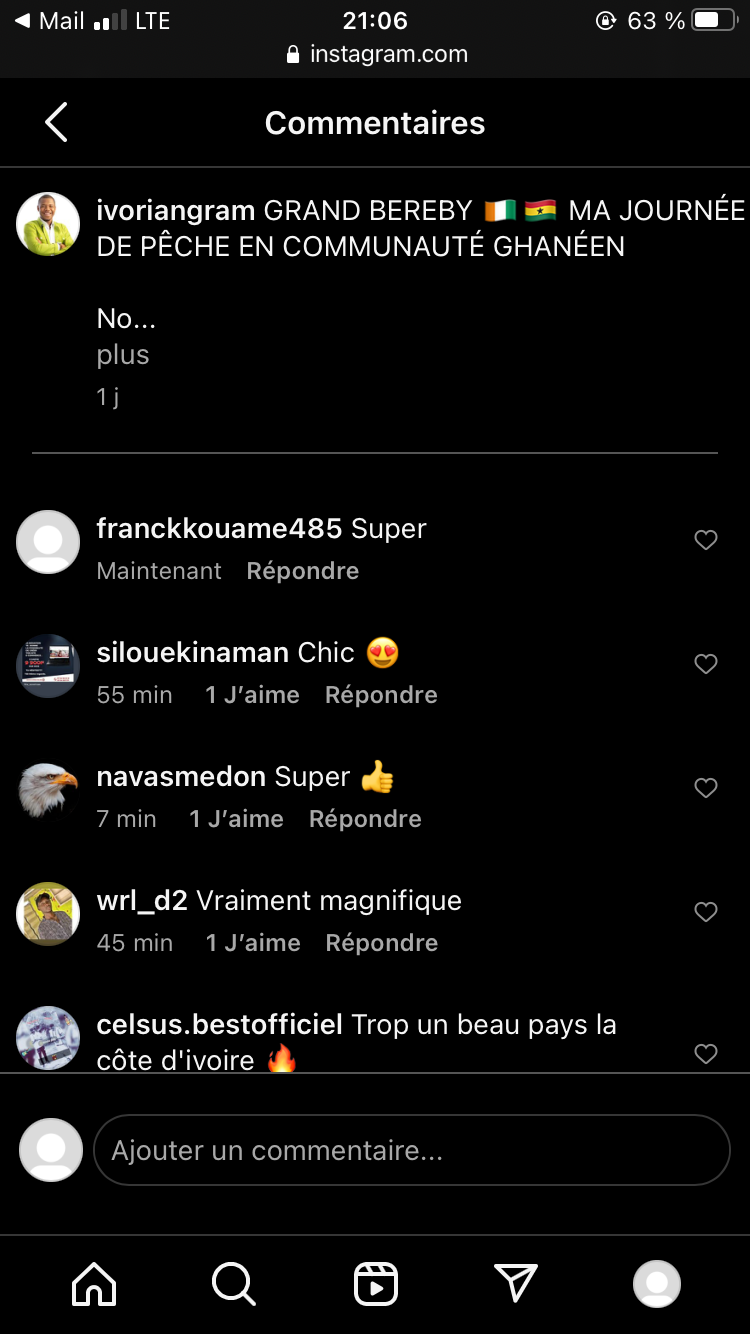View likes on wrl_d2's comment
Viewport: 750px width, 1334px height.
click(x=253, y=943)
